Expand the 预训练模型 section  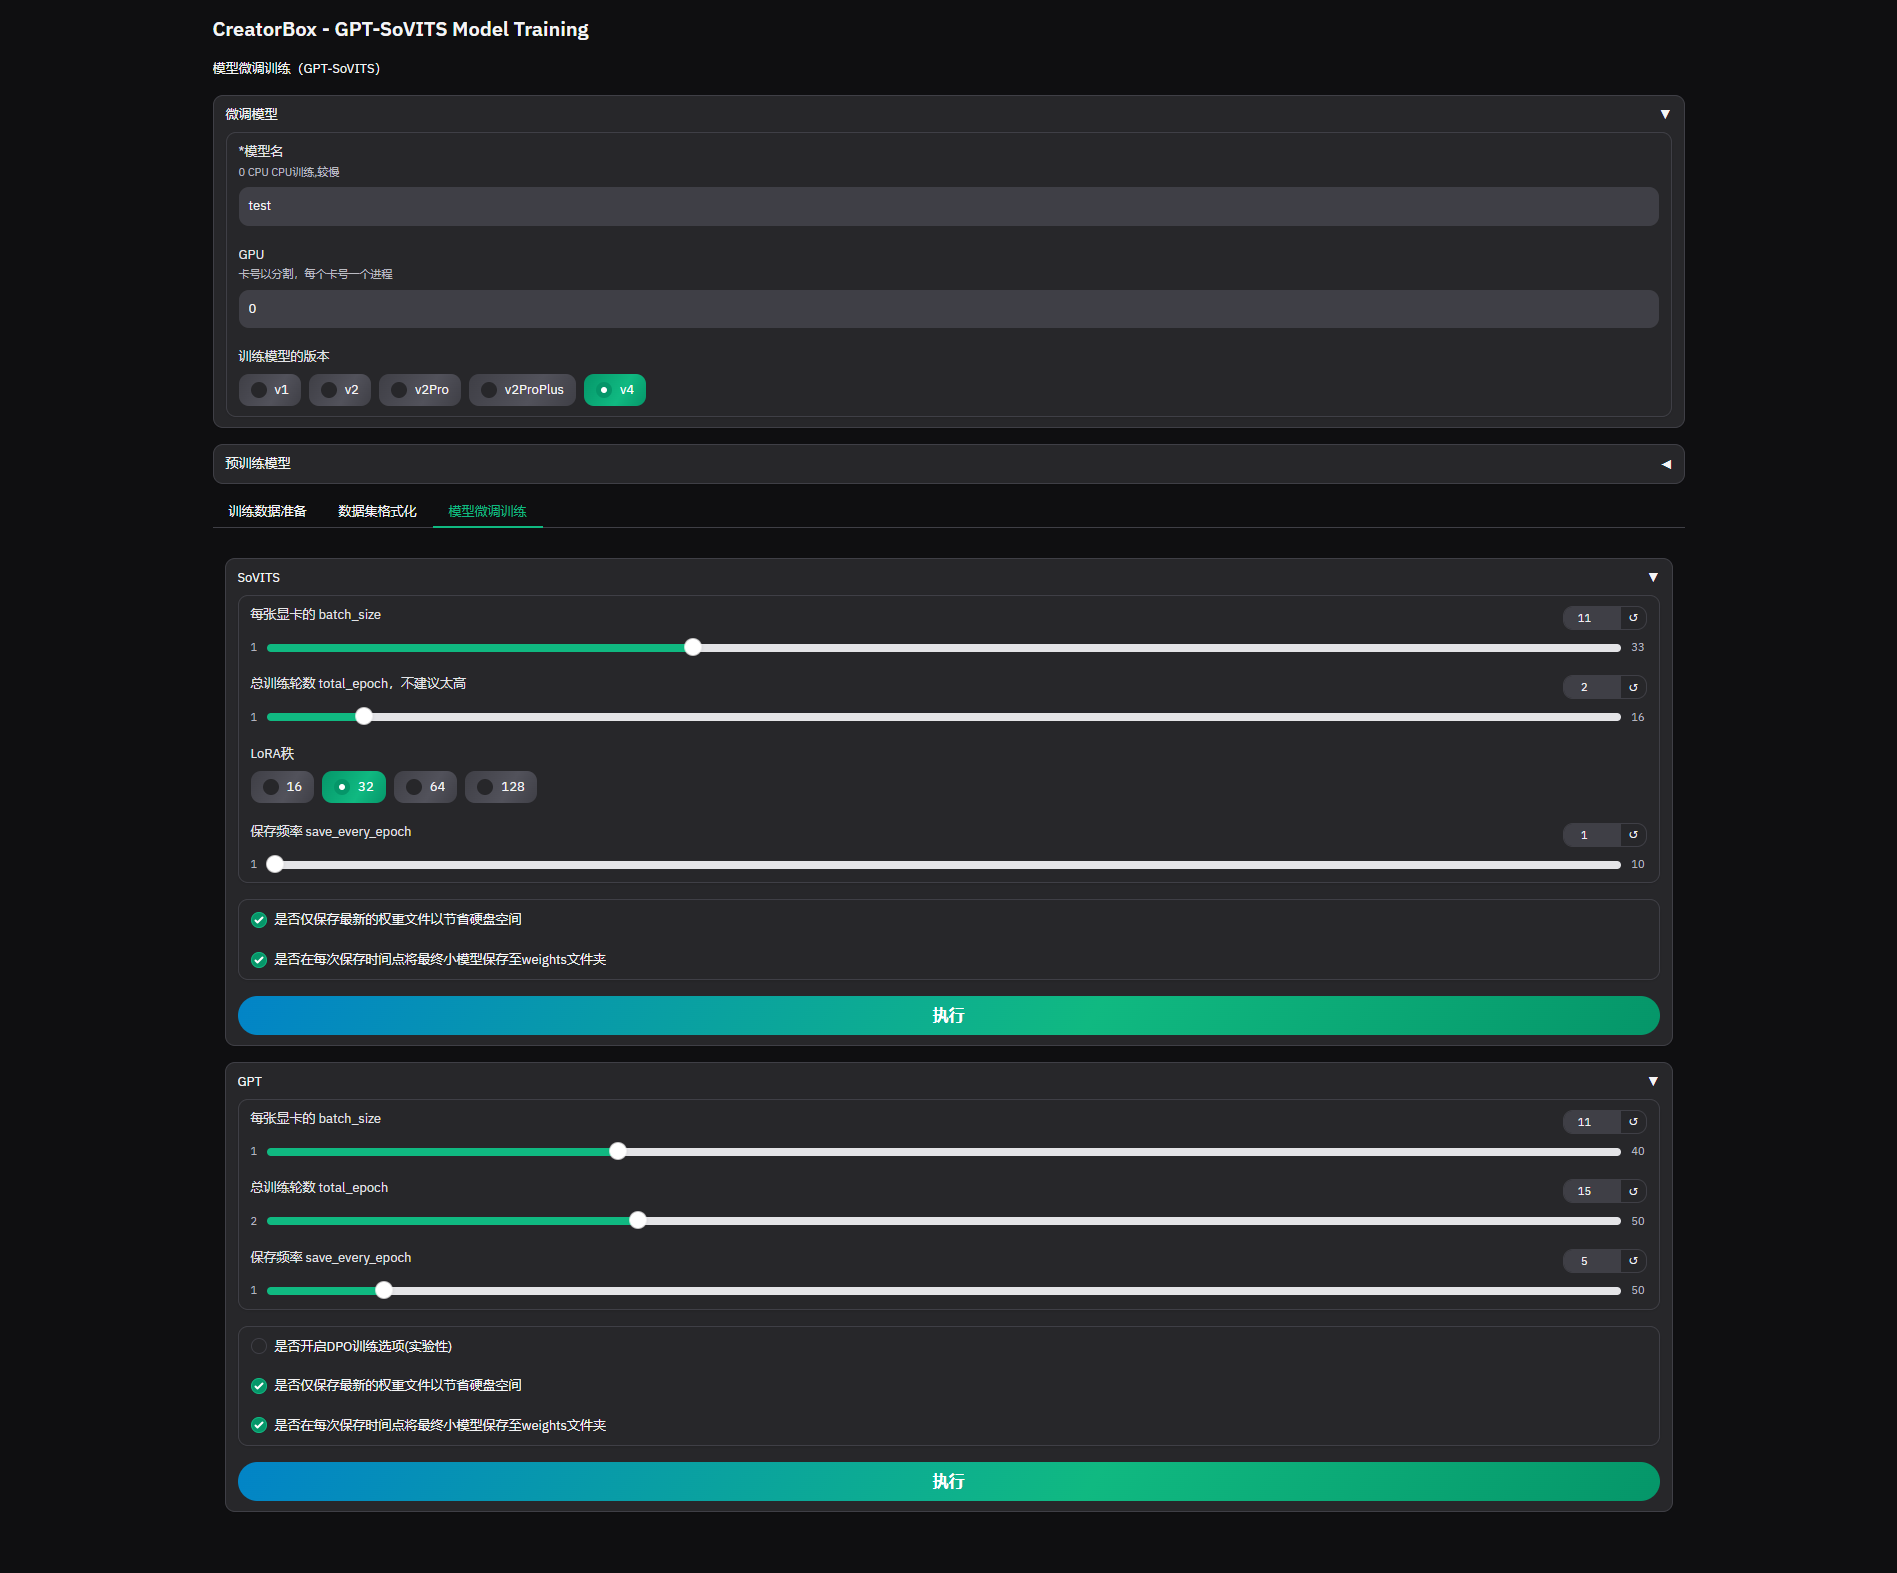(x=1665, y=464)
